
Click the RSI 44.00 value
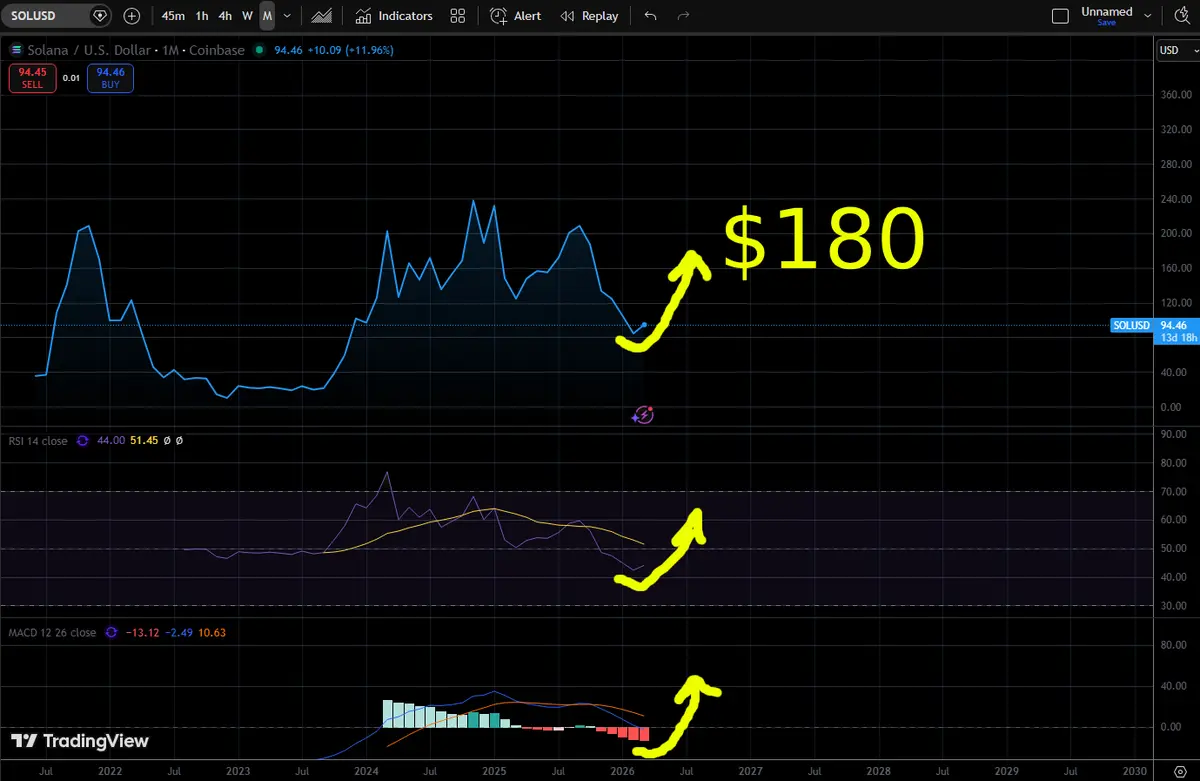pyautogui.click(x=110, y=440)
